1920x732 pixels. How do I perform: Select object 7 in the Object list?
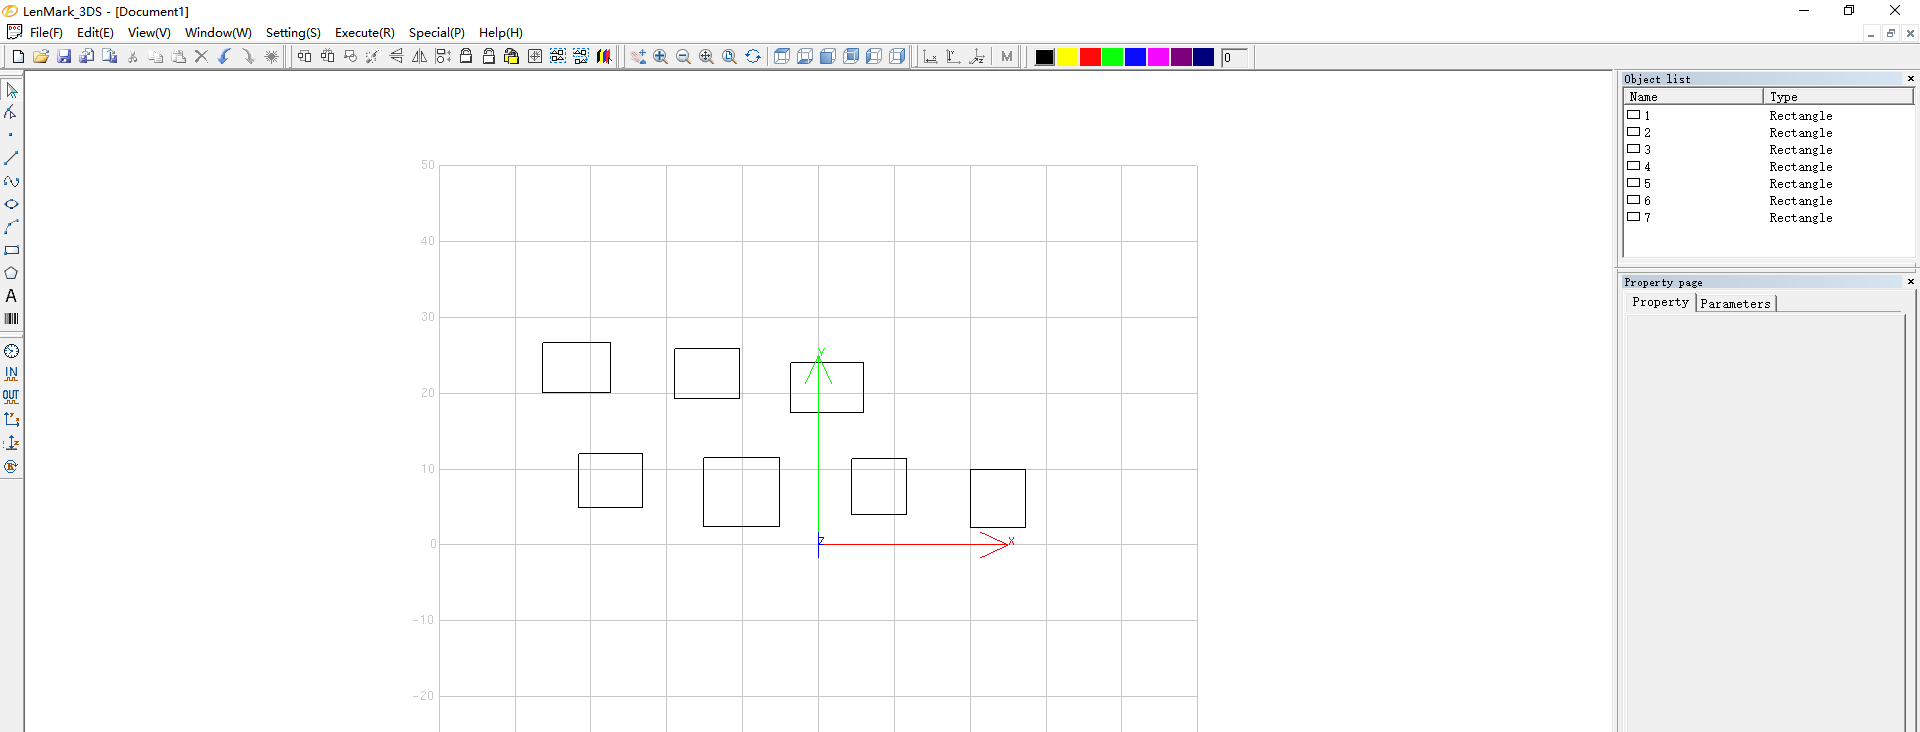1768,217
